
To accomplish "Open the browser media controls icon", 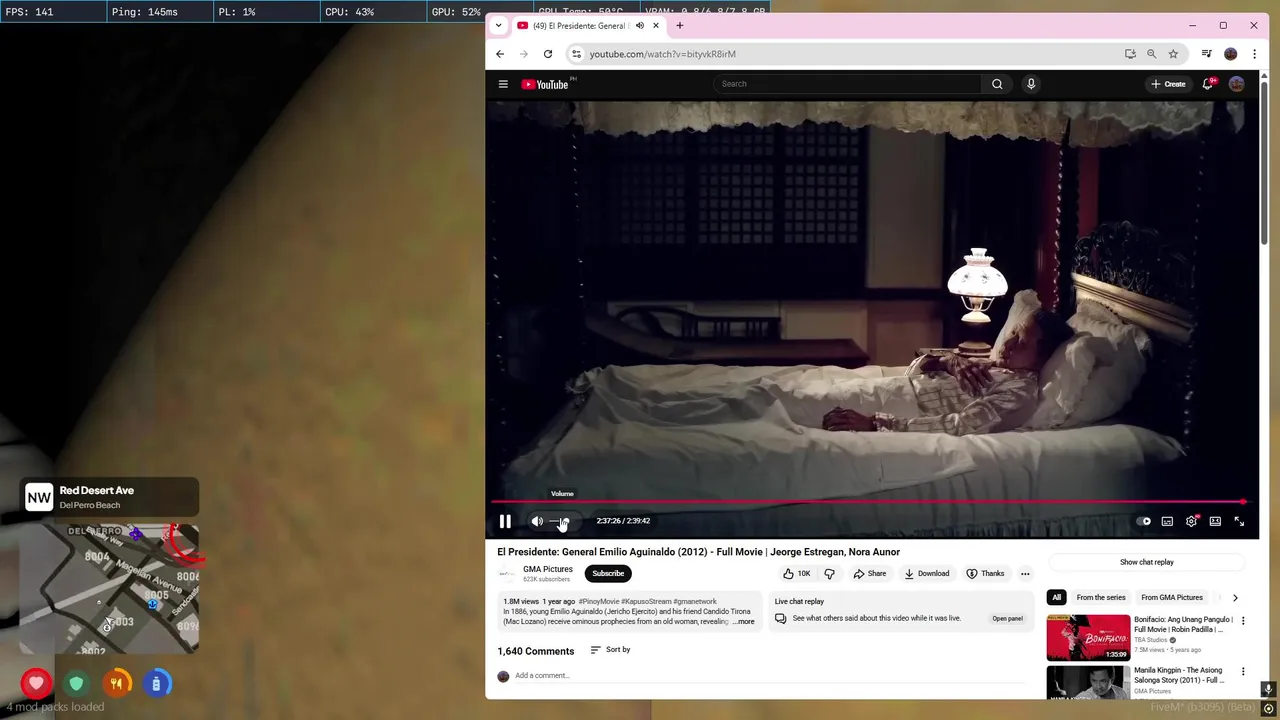I will click(1207, 54).
